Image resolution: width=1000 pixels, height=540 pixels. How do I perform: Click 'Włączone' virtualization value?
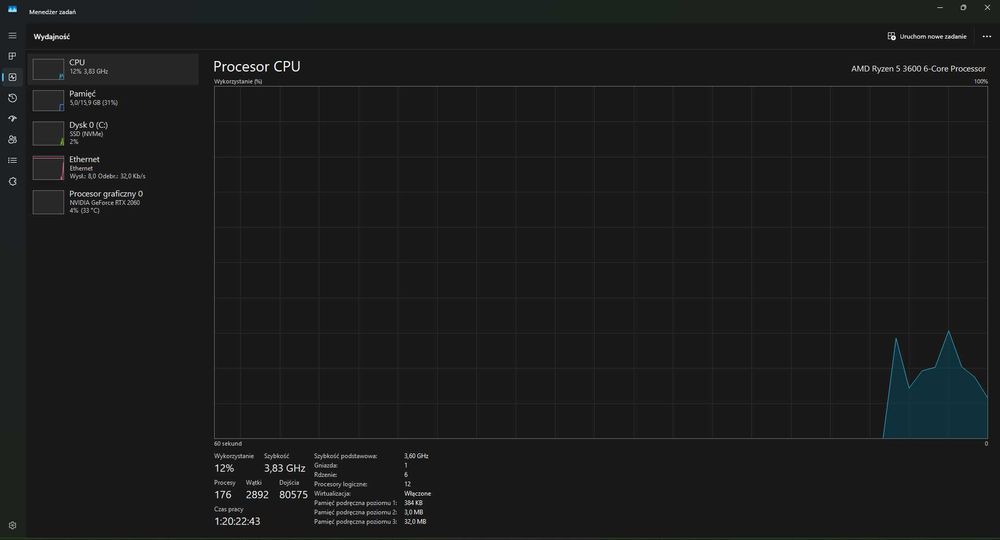(x=418, y=493)
